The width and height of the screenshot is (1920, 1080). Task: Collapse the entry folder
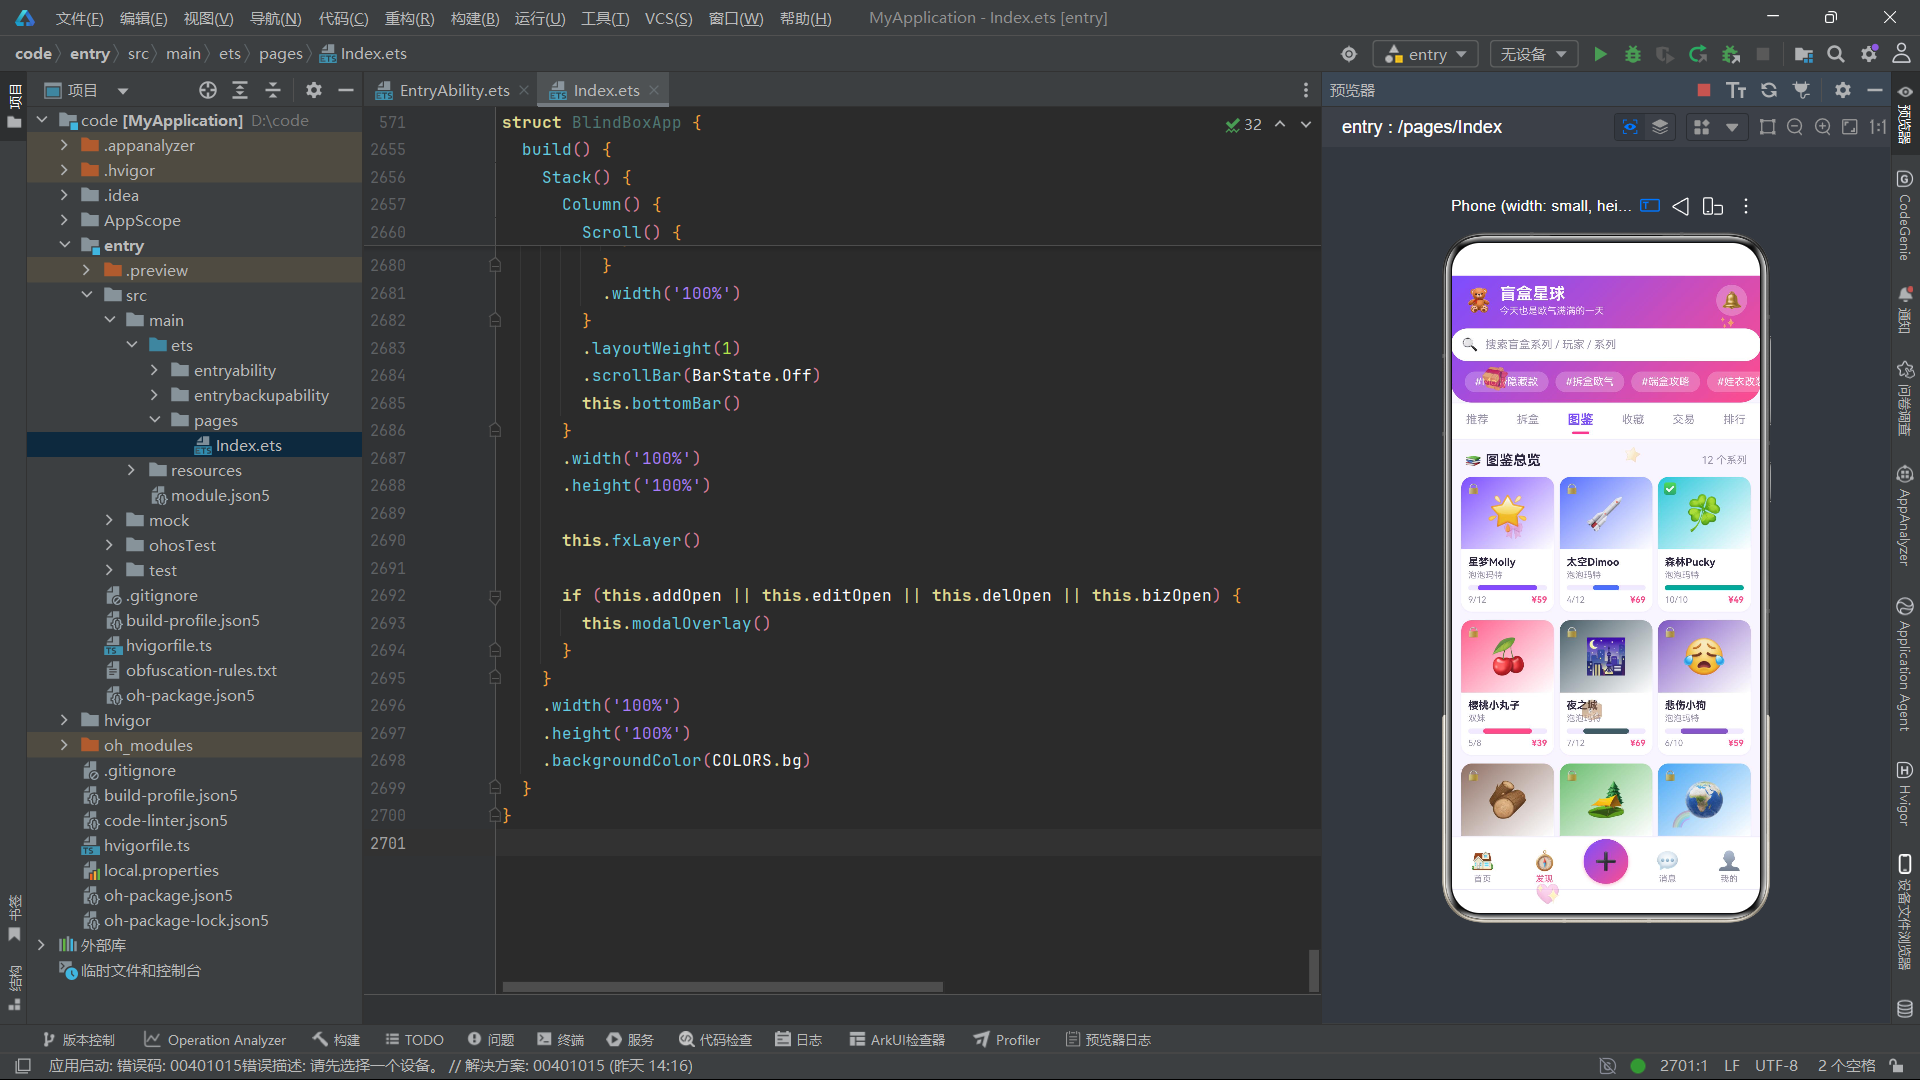pyautogui.click(x=65, y=245)
